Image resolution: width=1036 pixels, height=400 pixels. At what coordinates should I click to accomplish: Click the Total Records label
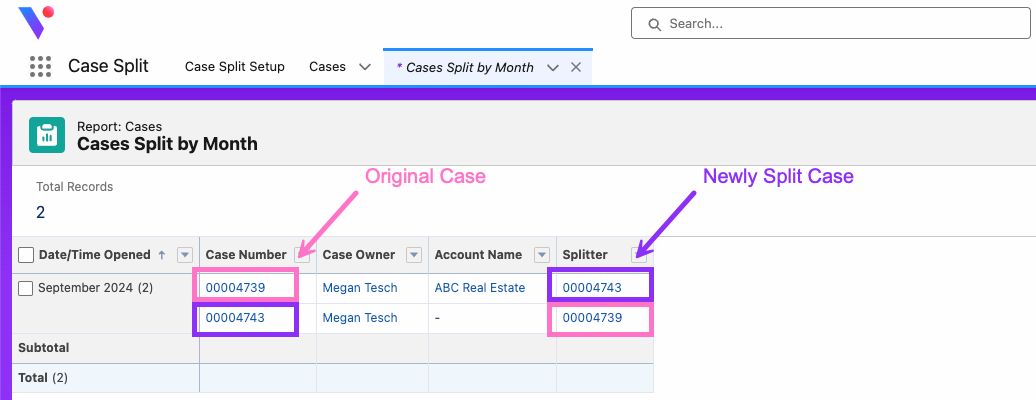tap(75, 187)
